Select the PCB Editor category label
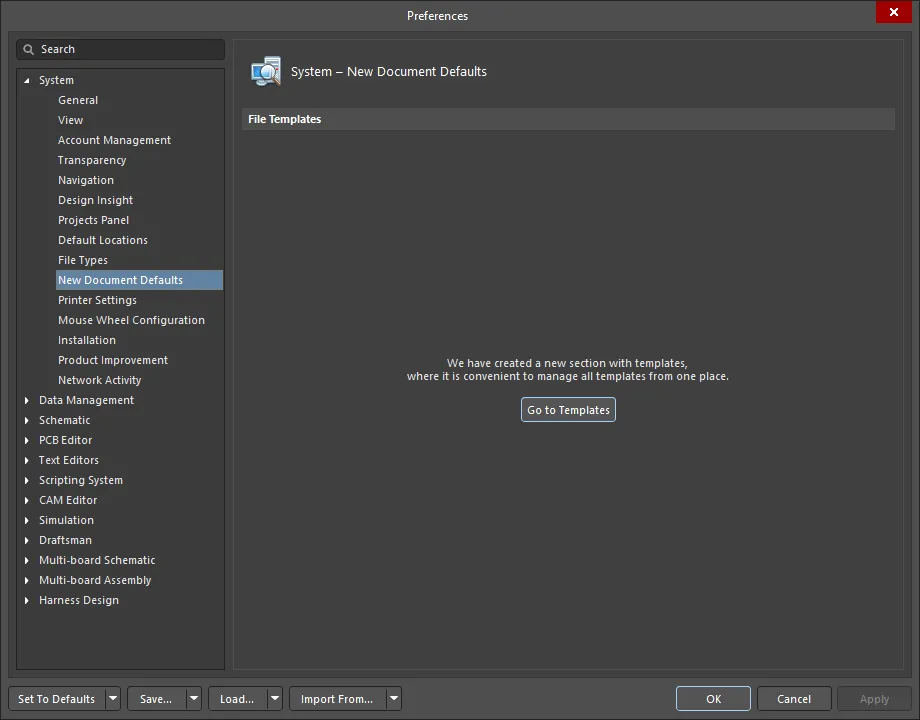Viewport: 920px width, 720px height. point(66,440)
